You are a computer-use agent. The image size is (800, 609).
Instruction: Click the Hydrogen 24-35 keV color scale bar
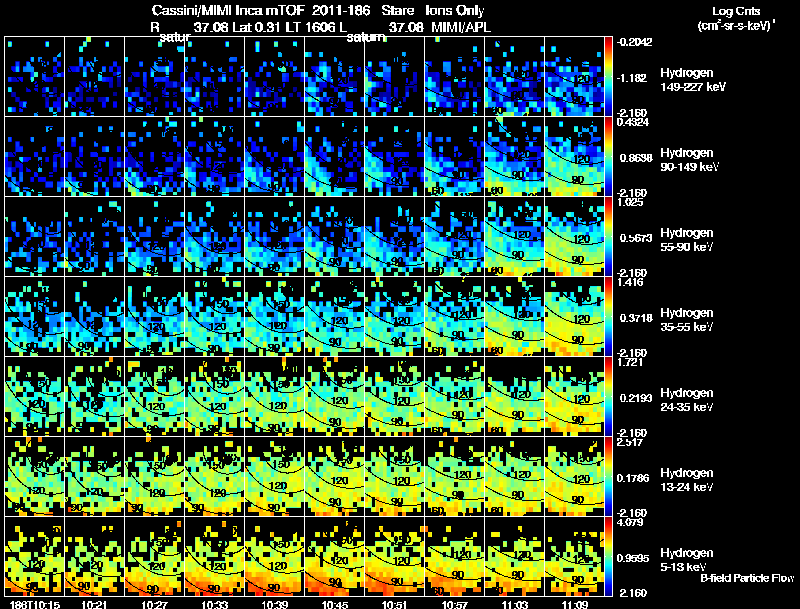click(x=608, y=396)
